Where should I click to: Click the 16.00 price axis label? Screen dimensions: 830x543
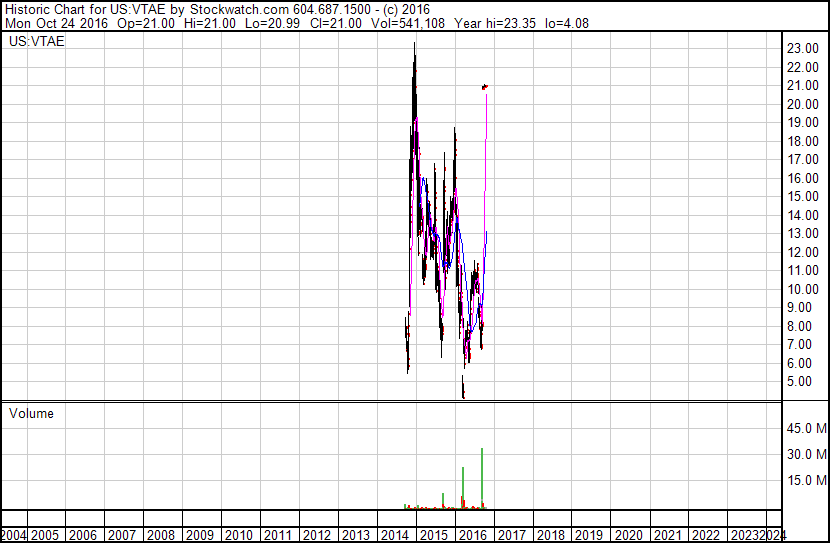pyautogui.click(x=802, y=178)
